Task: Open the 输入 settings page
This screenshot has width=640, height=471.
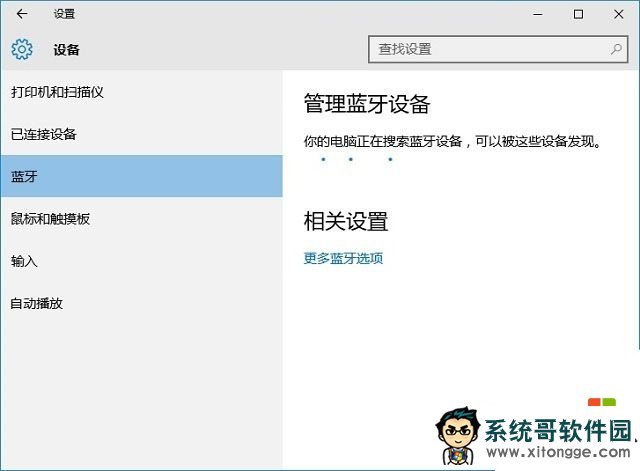Action: coord(24,261)
